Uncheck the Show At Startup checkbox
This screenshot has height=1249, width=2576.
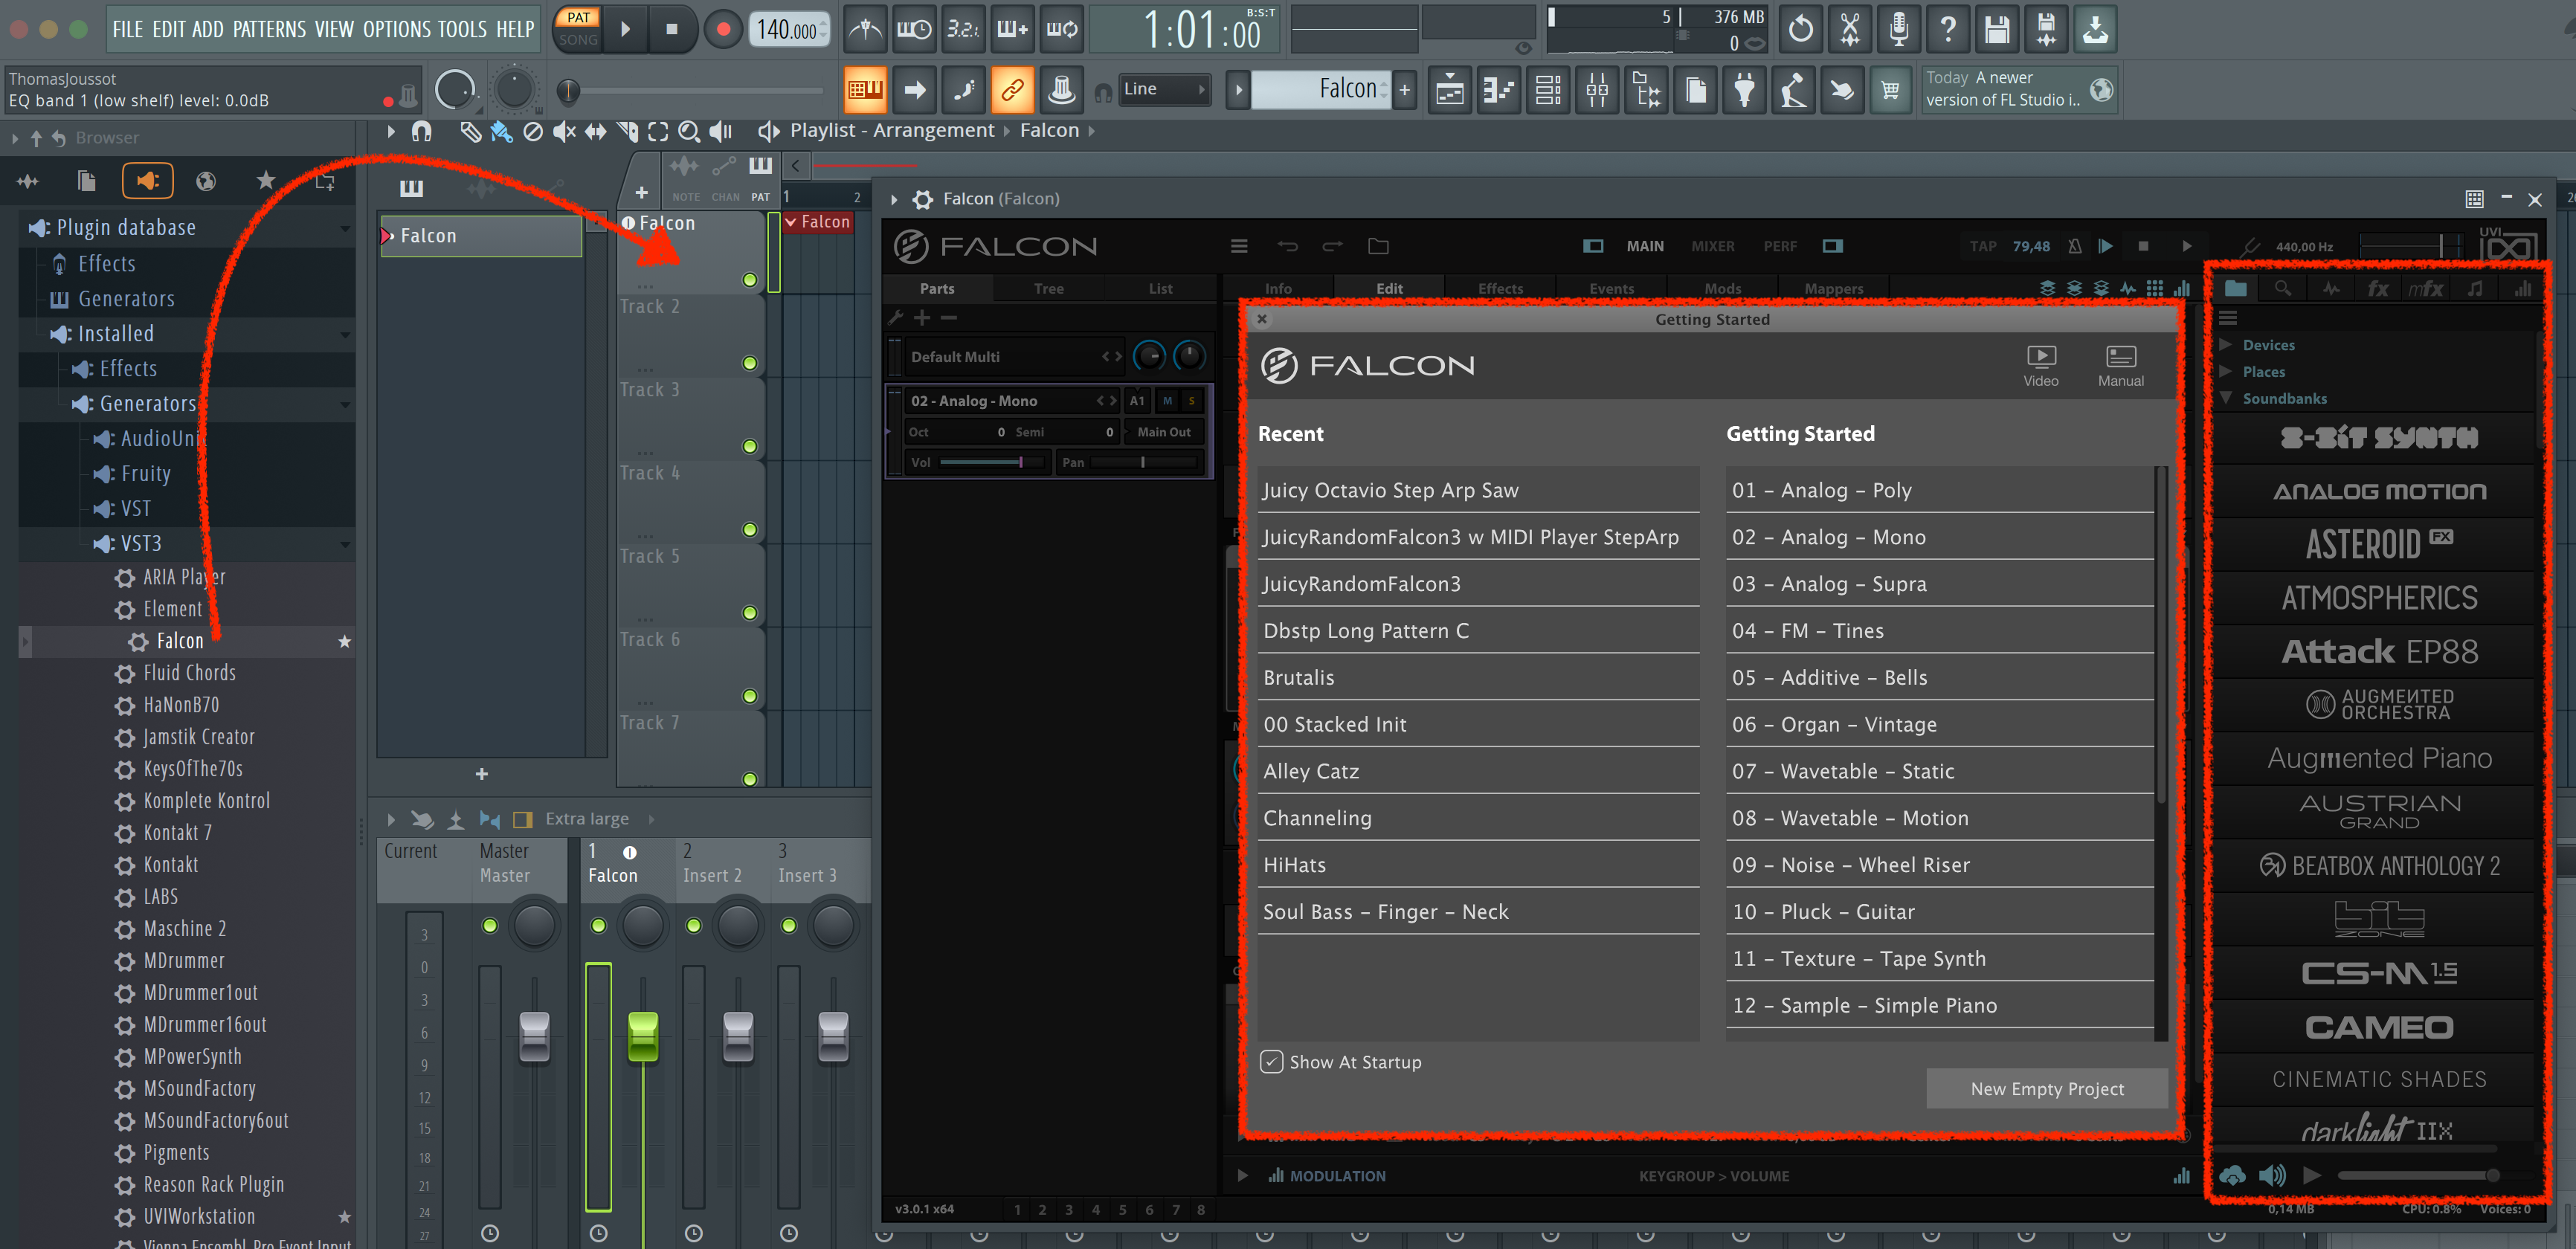pyautogui.click(x=1271, y=1062)
